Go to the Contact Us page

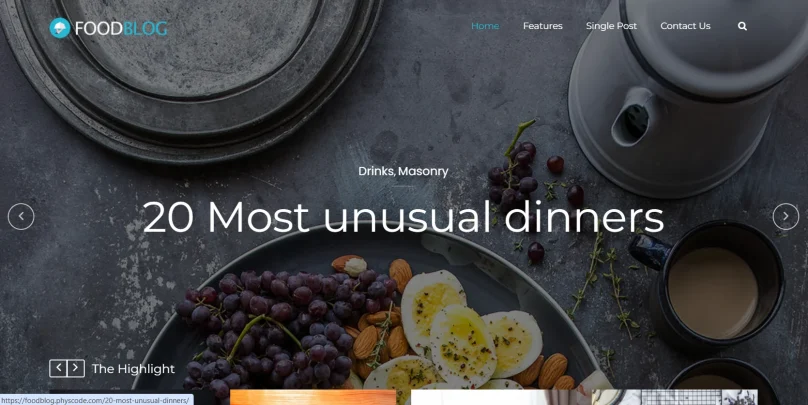point(685,26)
